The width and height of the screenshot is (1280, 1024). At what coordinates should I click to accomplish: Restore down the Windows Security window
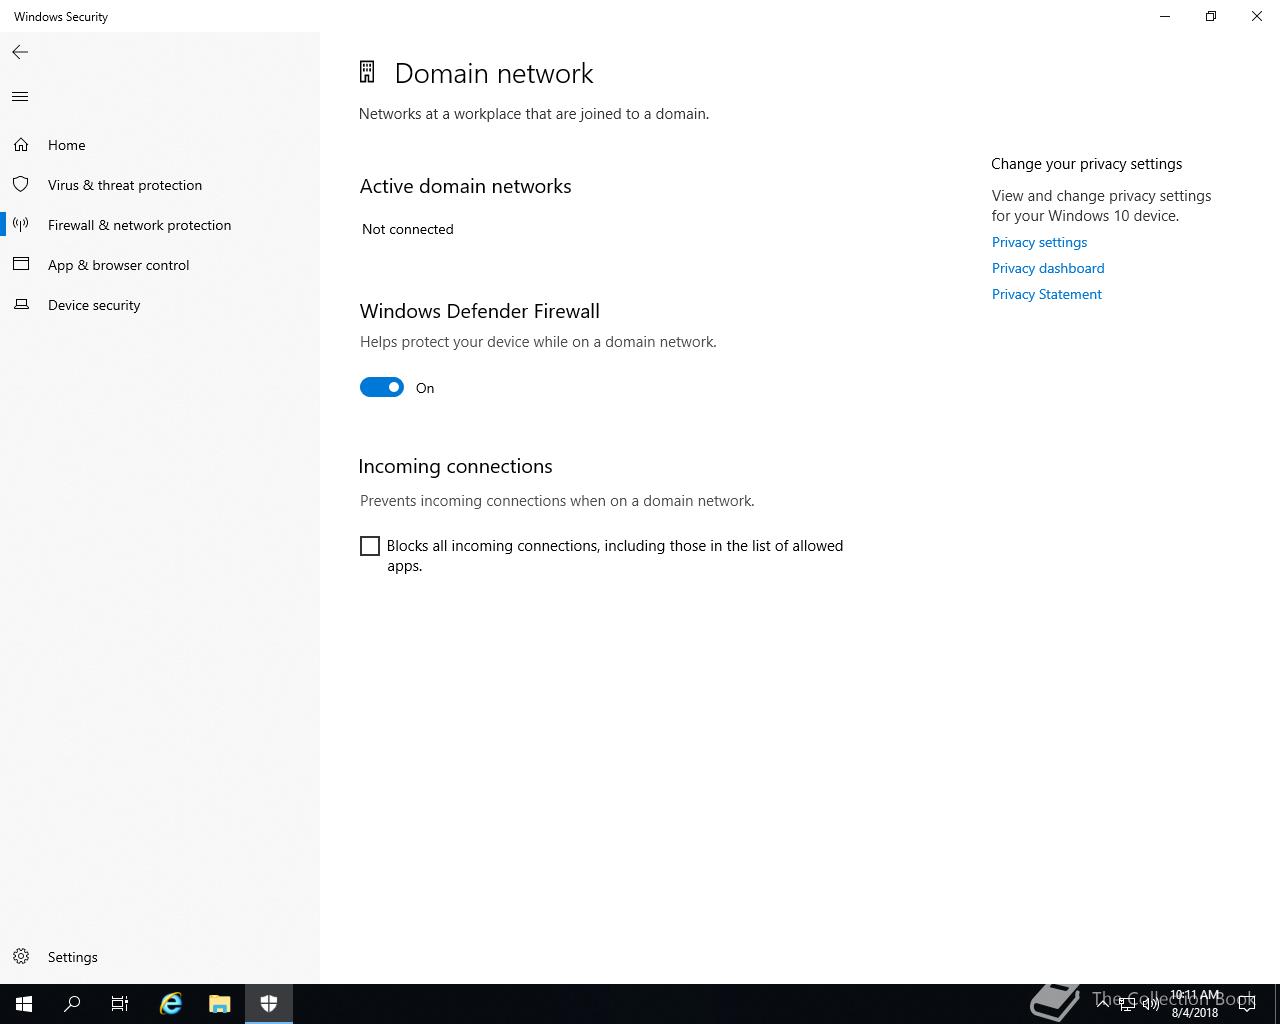tap(1211, 16)
